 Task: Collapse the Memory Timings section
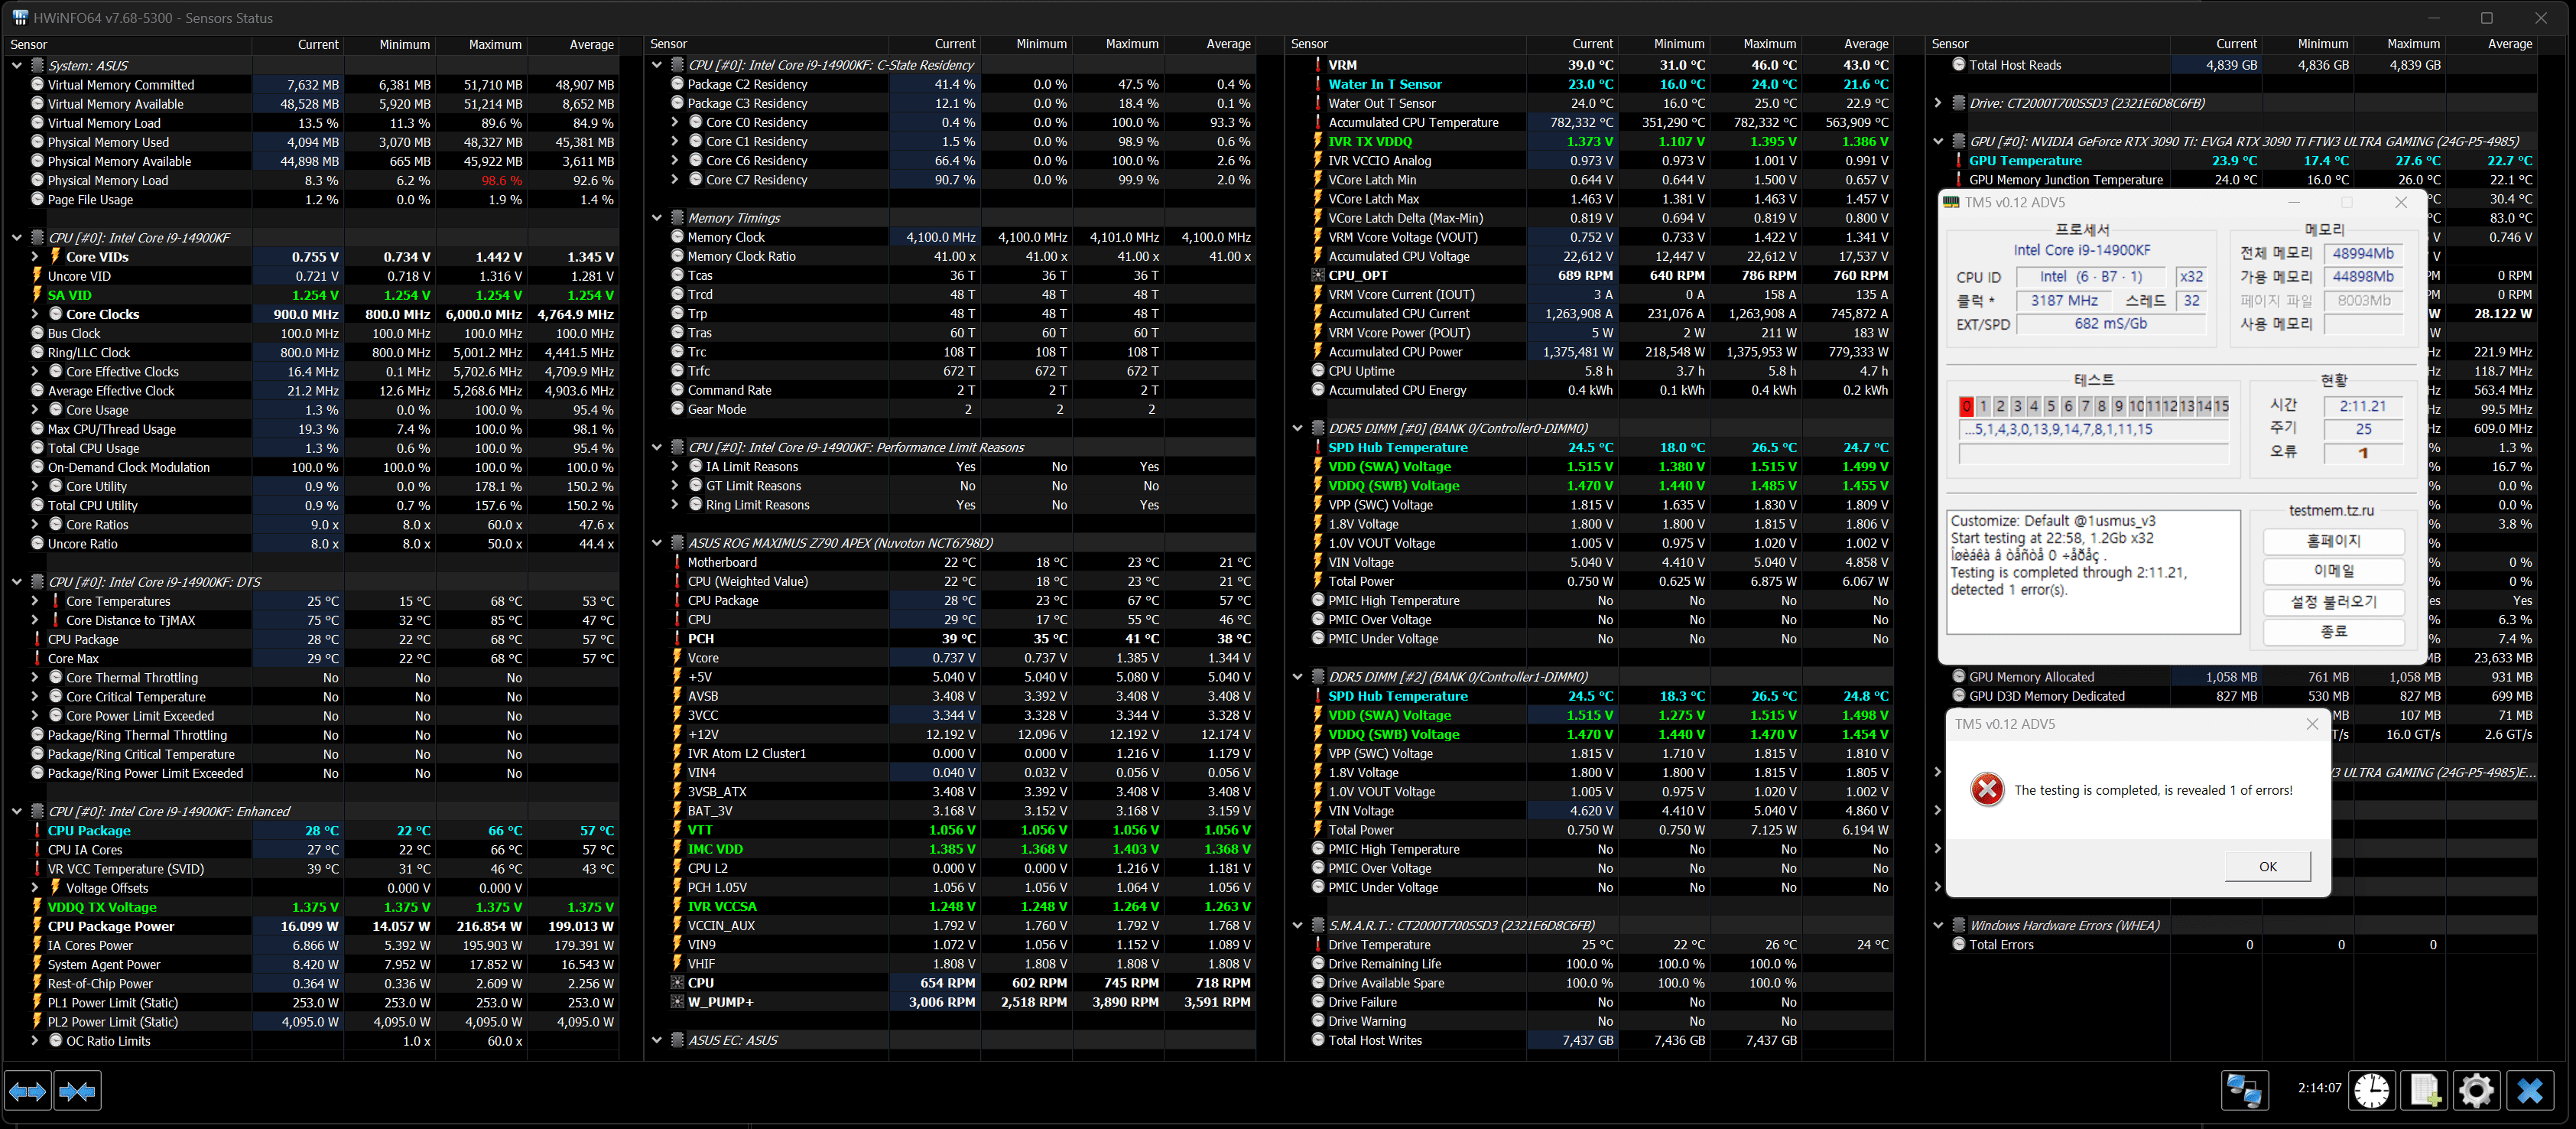coord(657,218)
